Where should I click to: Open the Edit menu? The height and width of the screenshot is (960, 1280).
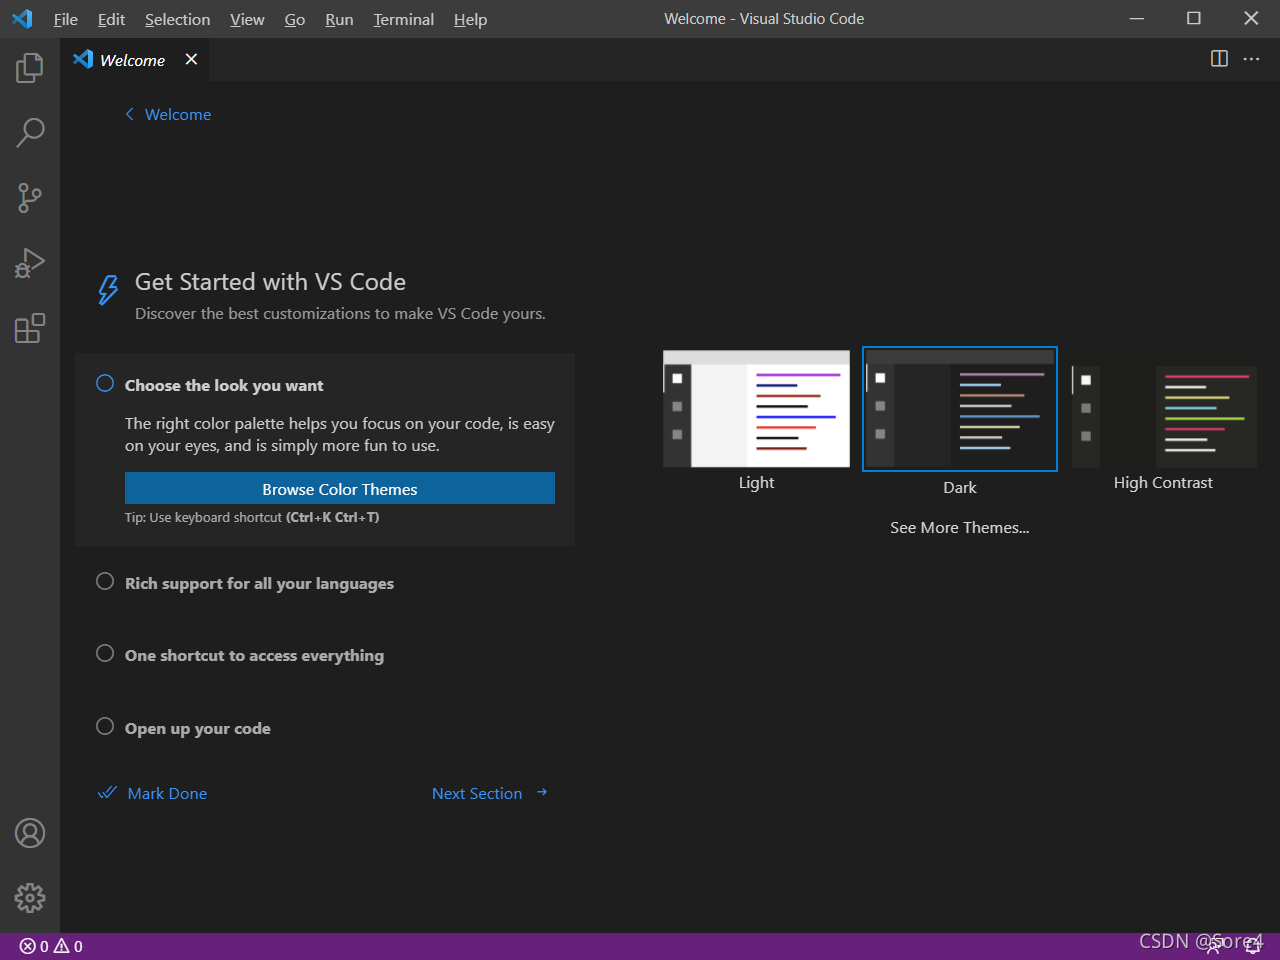tap(111, 19)
